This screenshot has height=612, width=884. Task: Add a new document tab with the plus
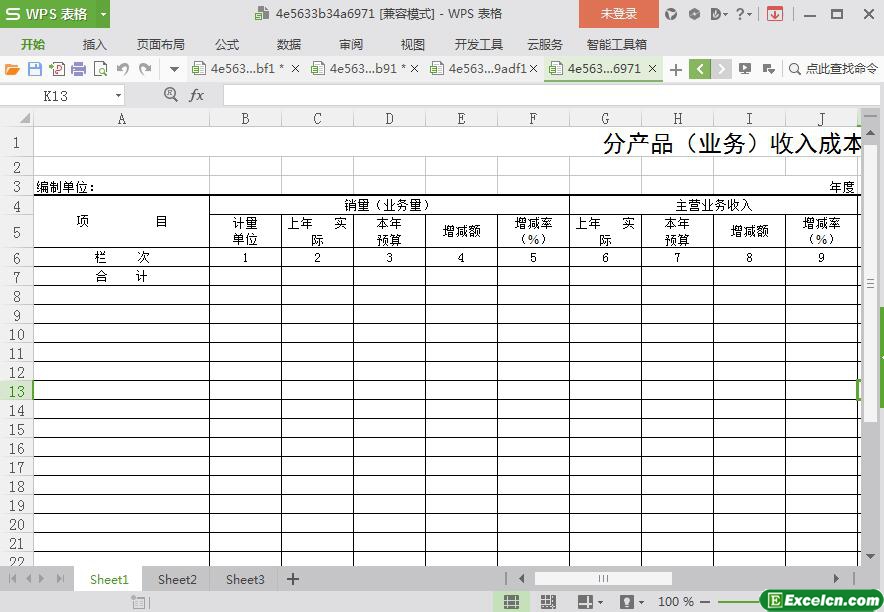coord(675,69)
